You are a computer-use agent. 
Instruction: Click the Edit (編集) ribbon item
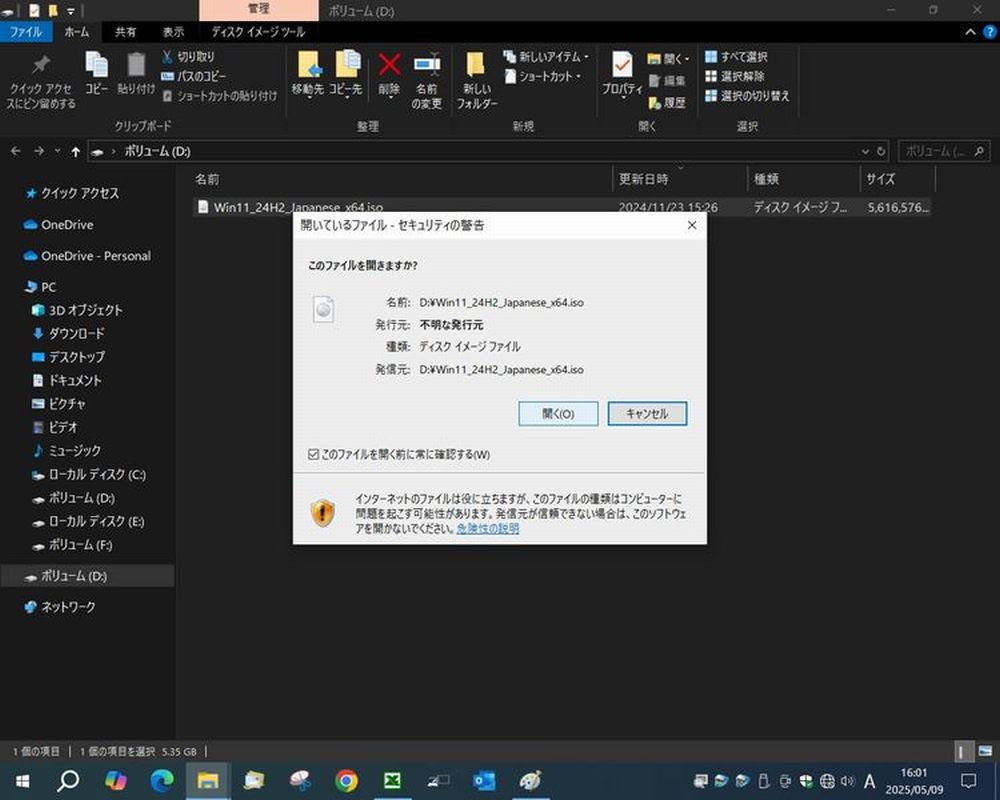tap(667, 80)
